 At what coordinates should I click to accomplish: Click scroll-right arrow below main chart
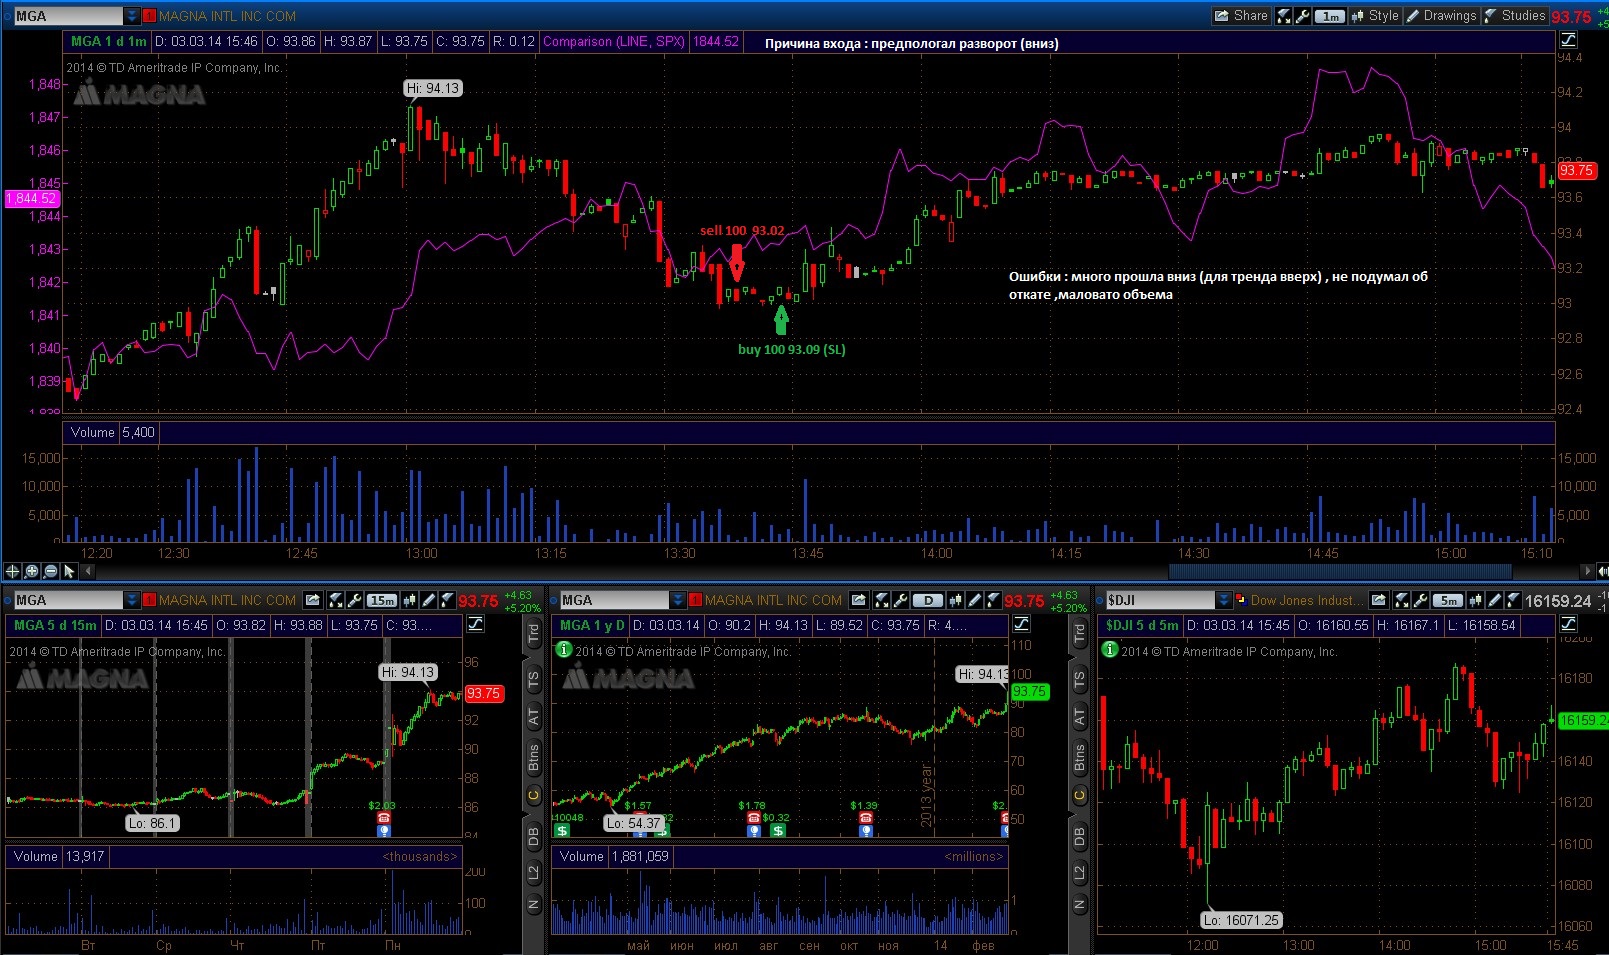1587,571
